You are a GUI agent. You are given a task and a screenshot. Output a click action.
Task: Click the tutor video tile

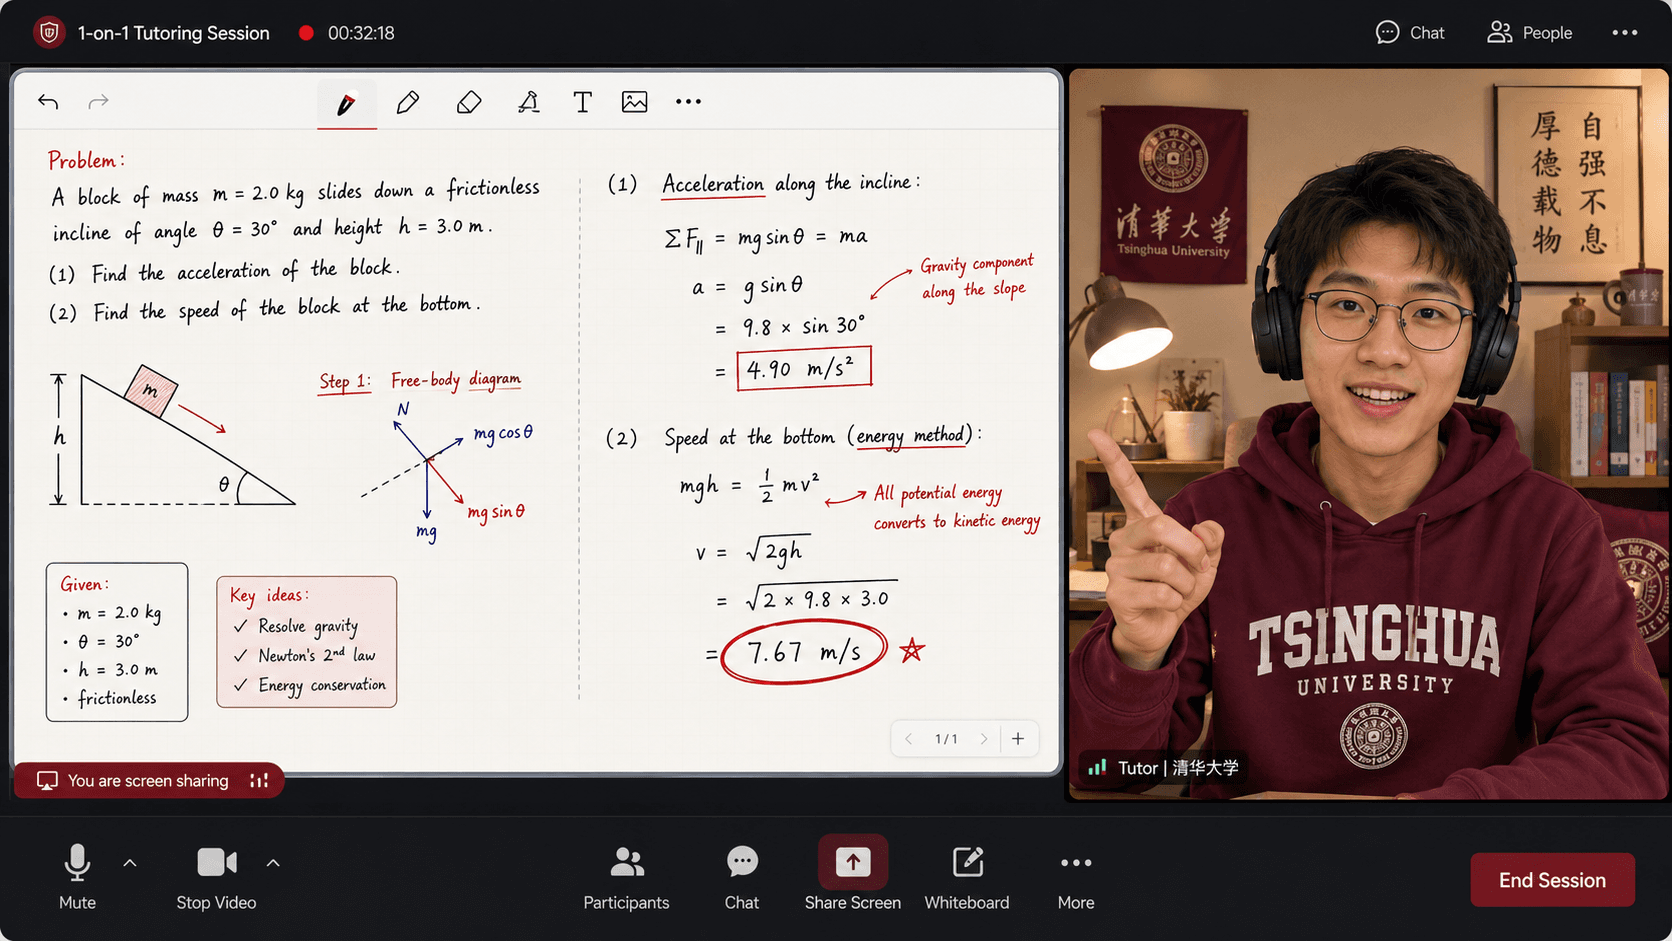click(1369, 434)
